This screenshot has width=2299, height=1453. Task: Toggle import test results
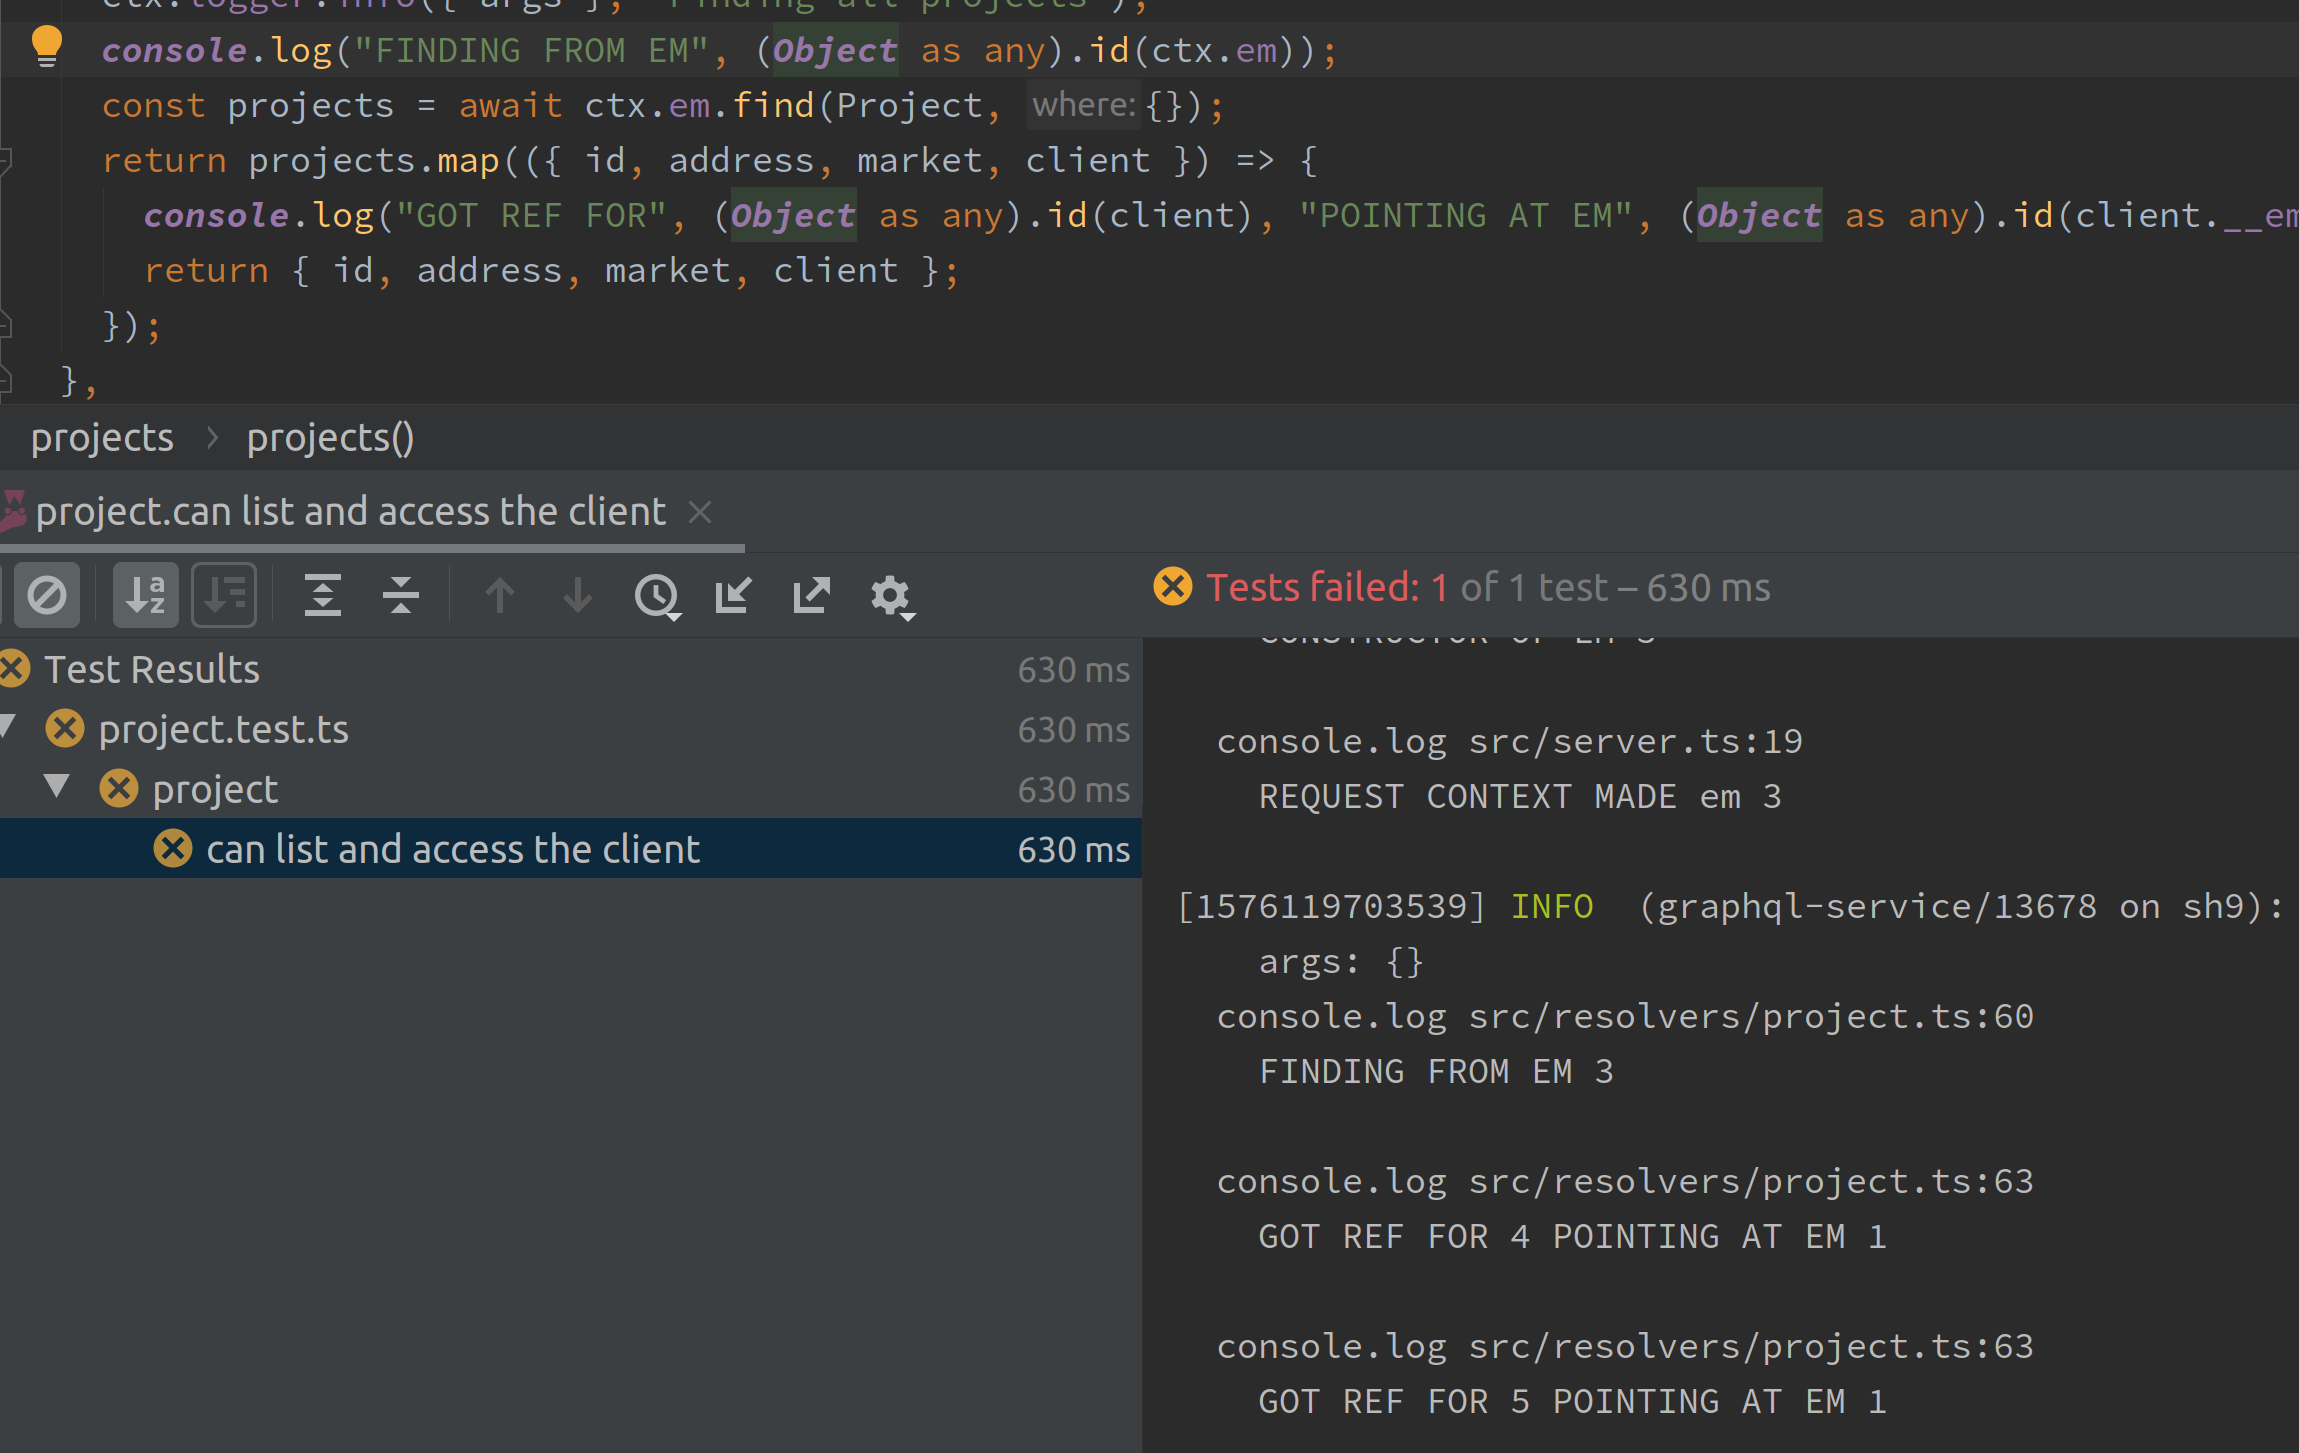coord(733,595)
